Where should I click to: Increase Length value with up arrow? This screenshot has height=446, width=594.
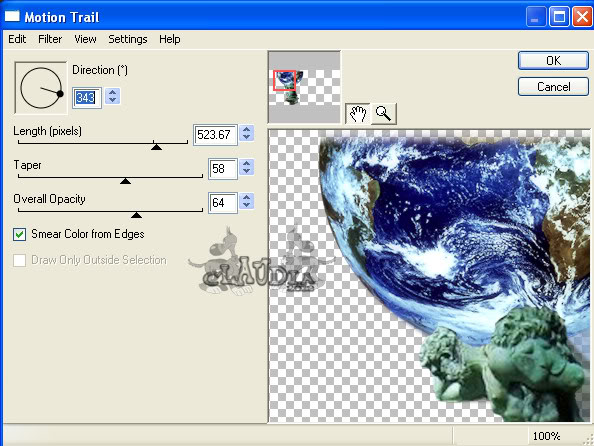click(x=247, y=129)
